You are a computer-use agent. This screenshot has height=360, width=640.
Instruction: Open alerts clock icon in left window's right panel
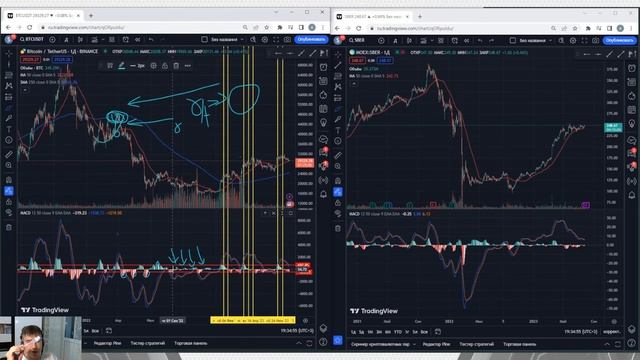click(323, 67)
